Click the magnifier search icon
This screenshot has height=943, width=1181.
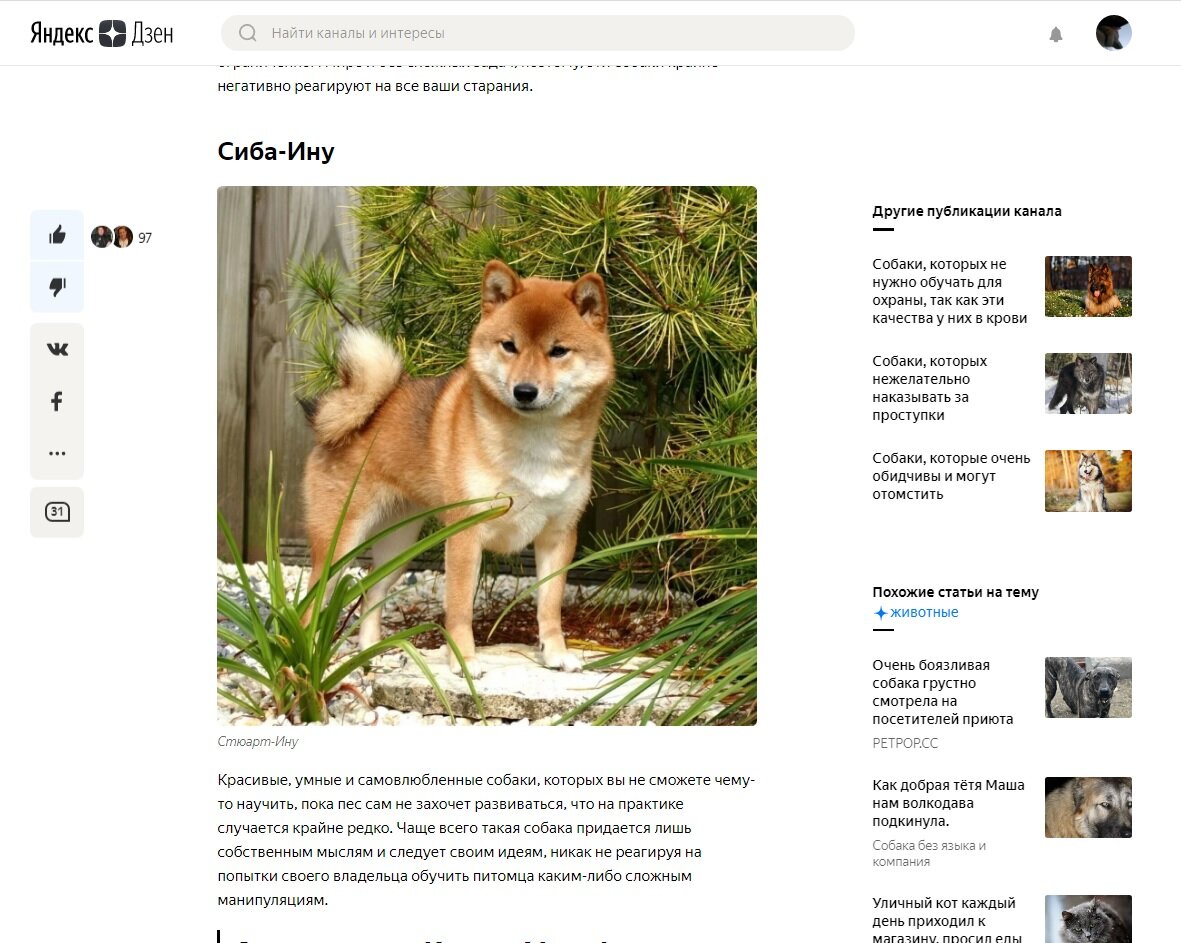(247, 33)
